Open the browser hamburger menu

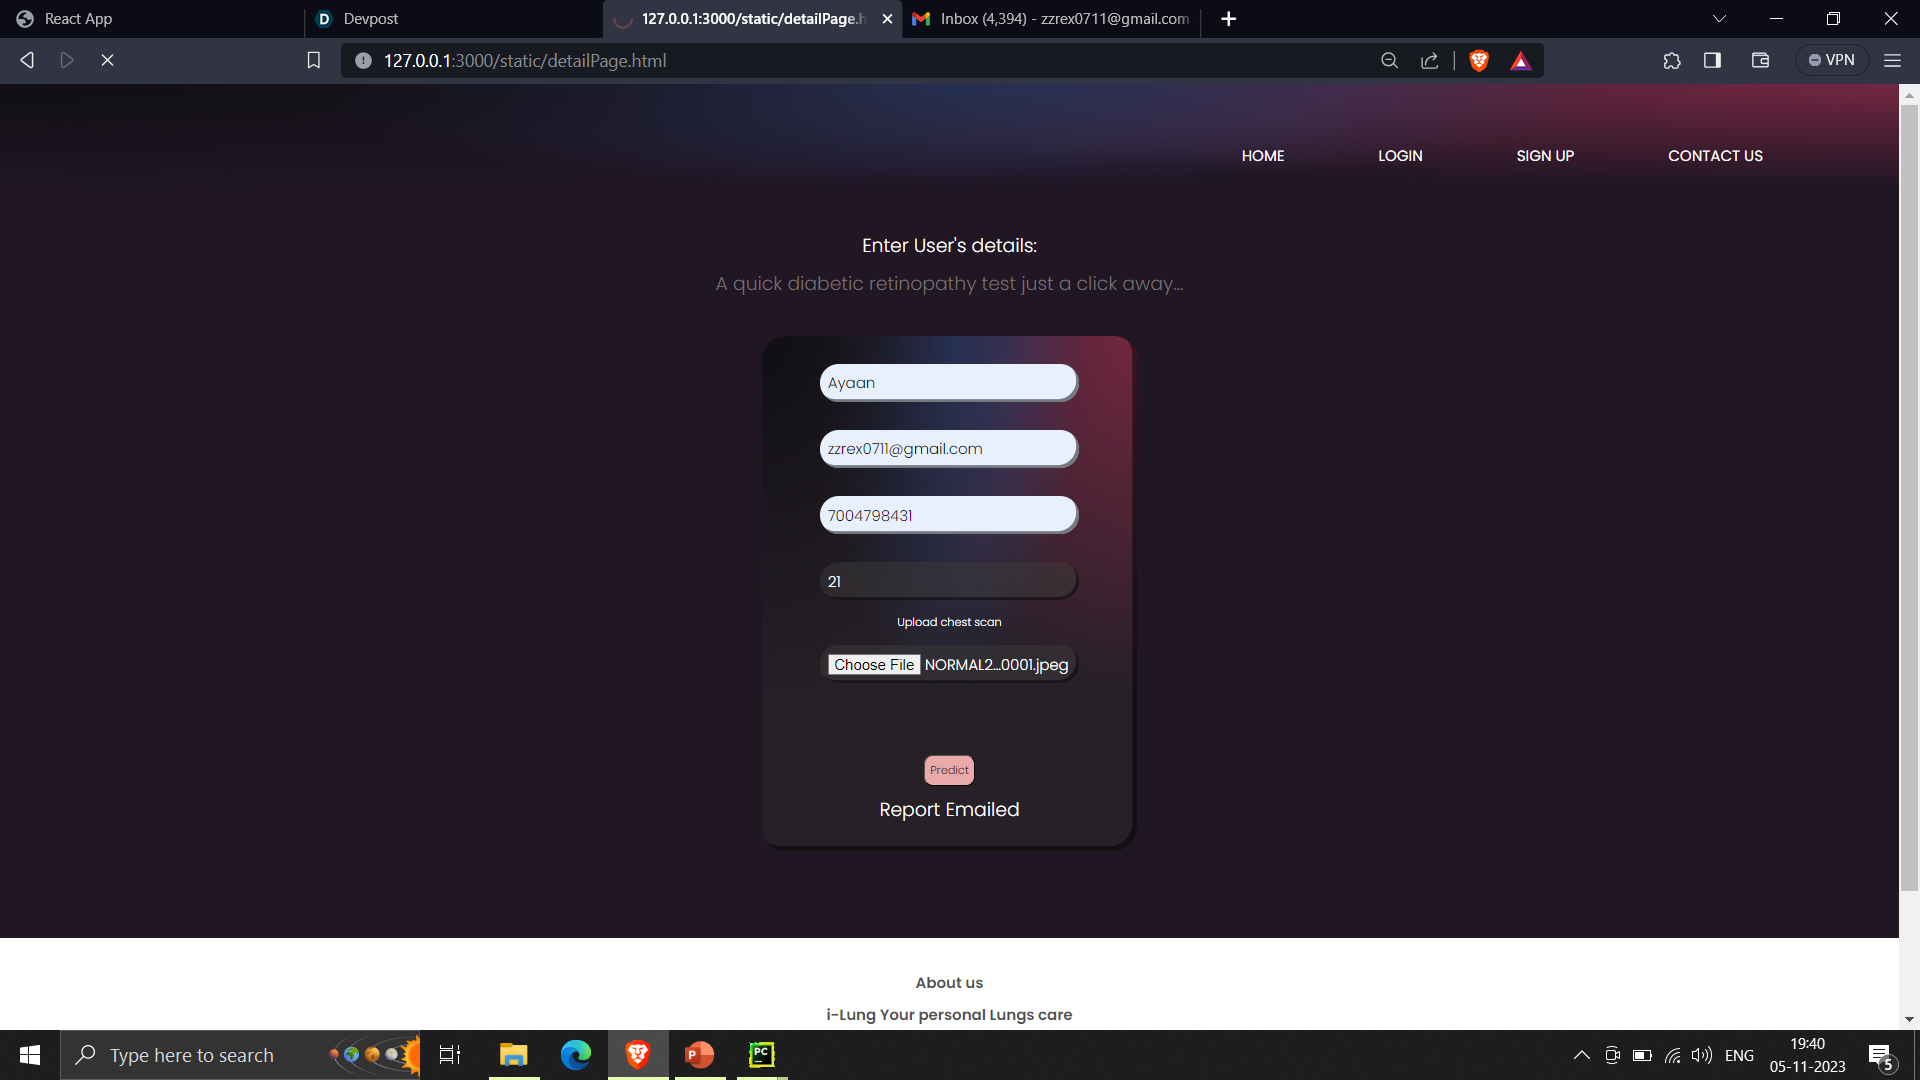pyautogui.click(x=1892, y=61)
